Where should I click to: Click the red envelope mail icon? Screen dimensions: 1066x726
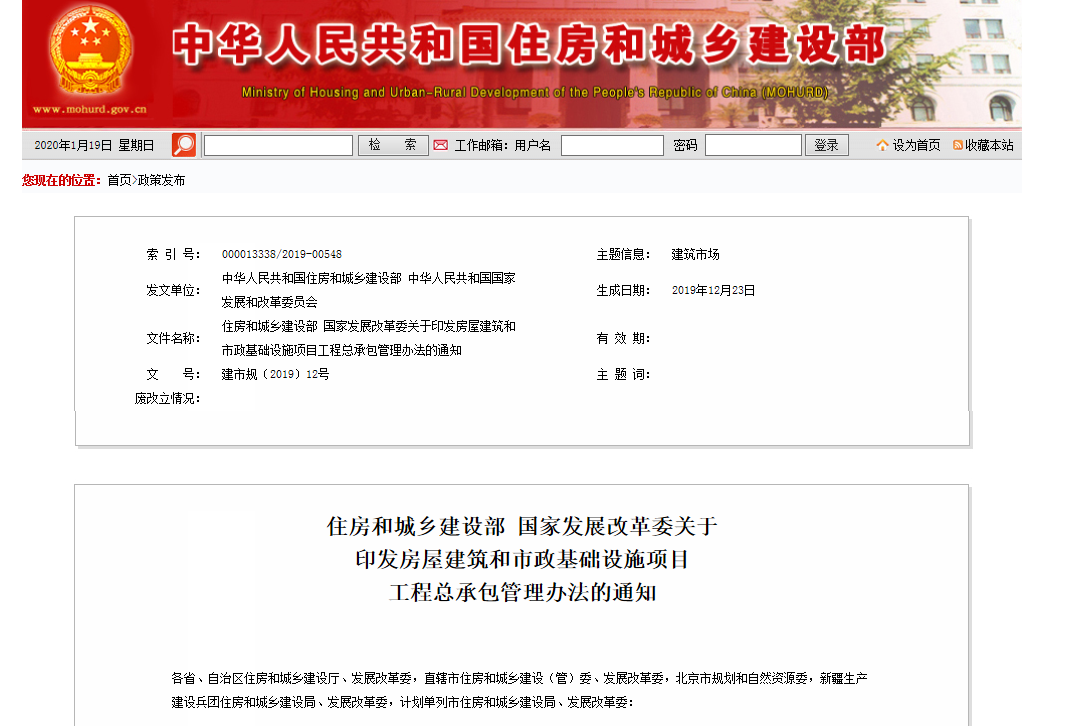pyautogui.click(x=440, y=145)
